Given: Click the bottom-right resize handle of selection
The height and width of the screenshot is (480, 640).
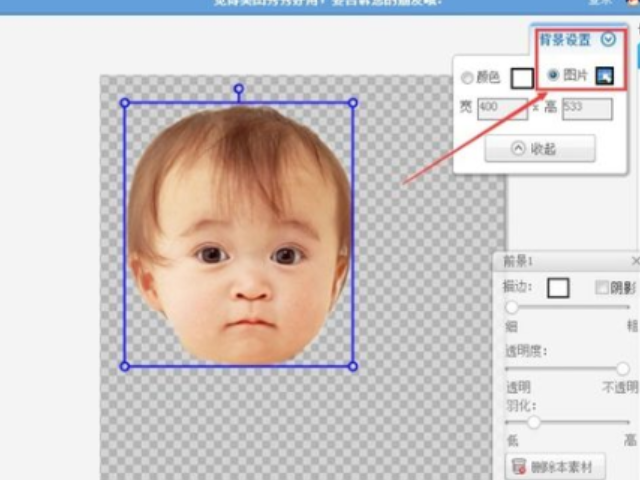Looking at the screenshot, I should (x=352, y=366).
